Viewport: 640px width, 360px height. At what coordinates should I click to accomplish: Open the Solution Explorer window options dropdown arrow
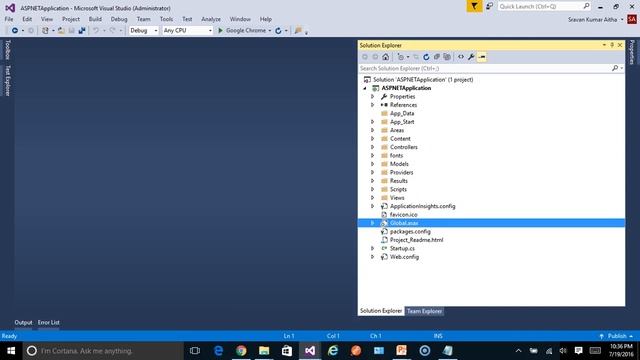pyautogui.click(x=604, y=45)
